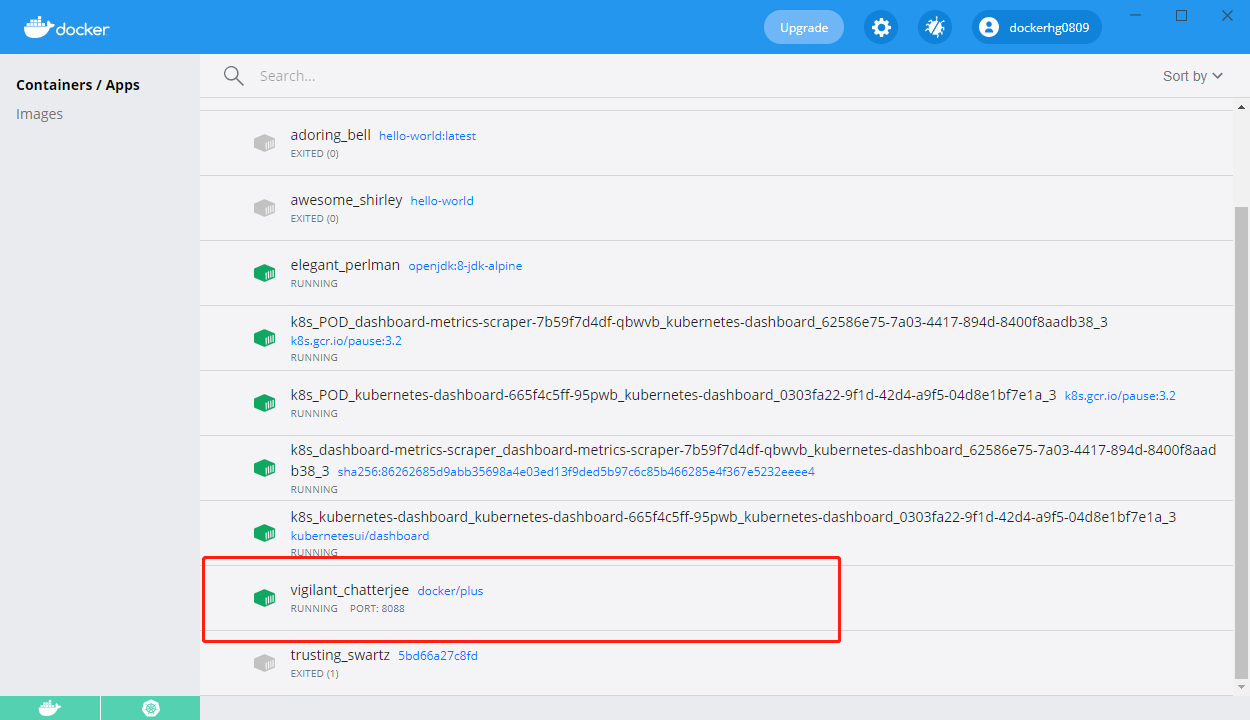Open the Troubleshoot bug icon

click(x=934, y=27)
